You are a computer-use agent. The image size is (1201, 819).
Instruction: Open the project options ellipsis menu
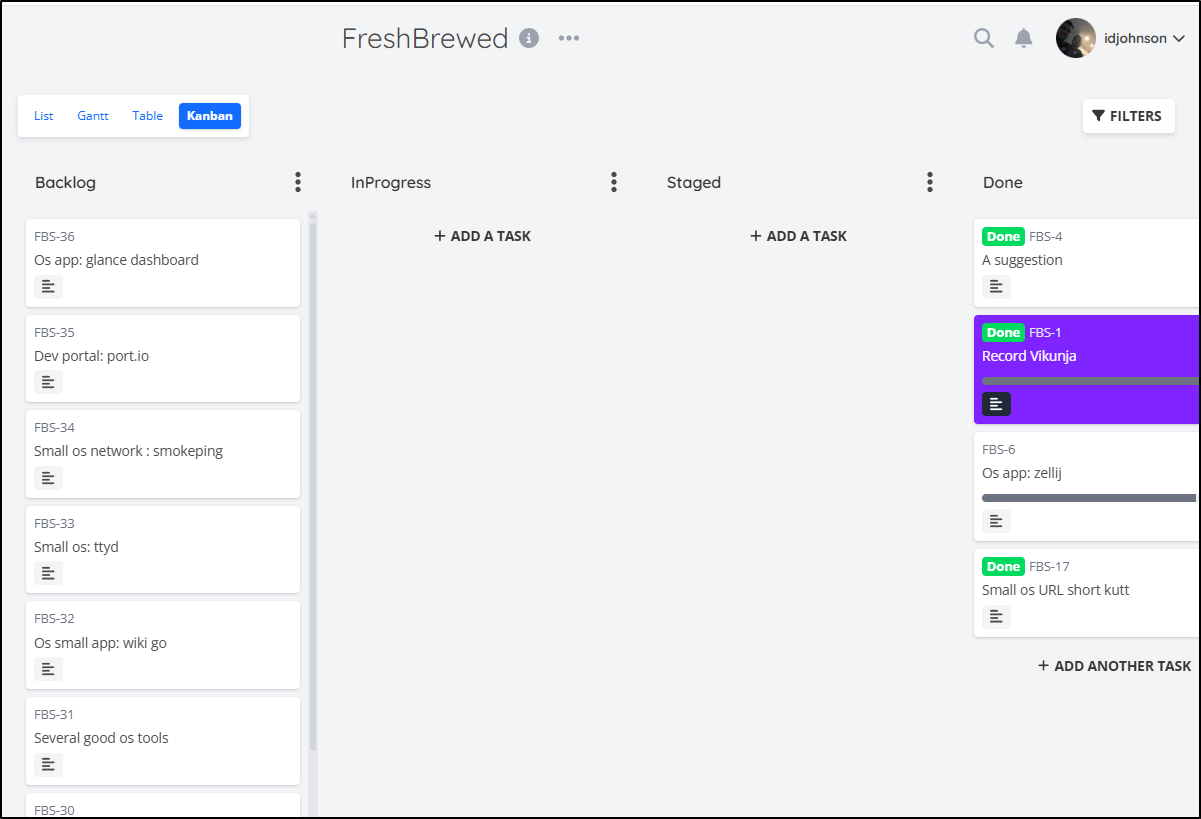click(x=569, y=38)
